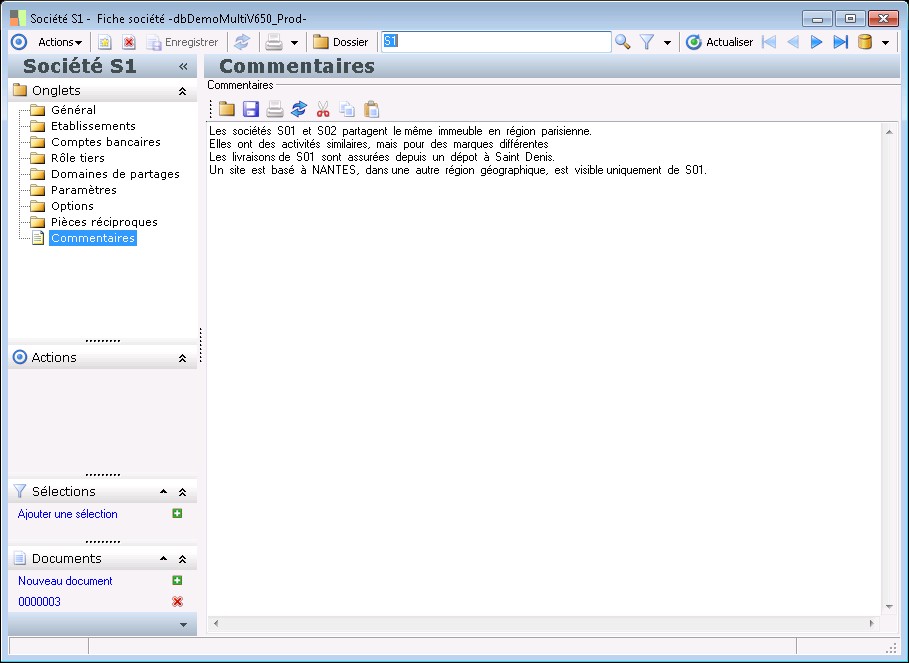Click the search field containing S1
The height and width of the screenshot is (663, 909).
tap(495, 42)
